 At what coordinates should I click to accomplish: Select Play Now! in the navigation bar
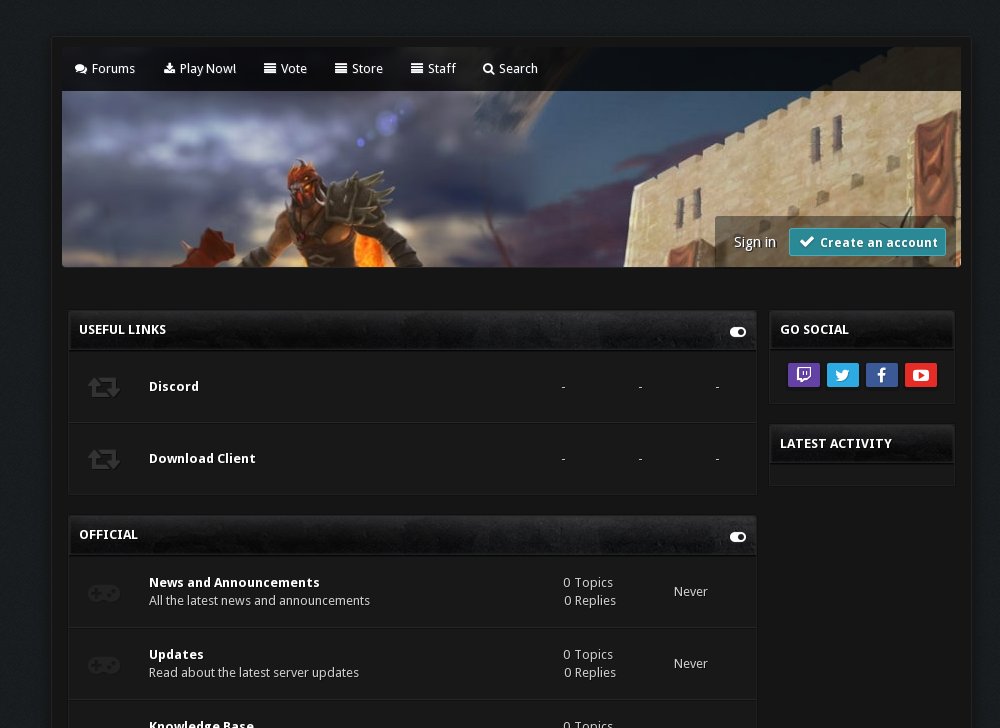[200, 69]
